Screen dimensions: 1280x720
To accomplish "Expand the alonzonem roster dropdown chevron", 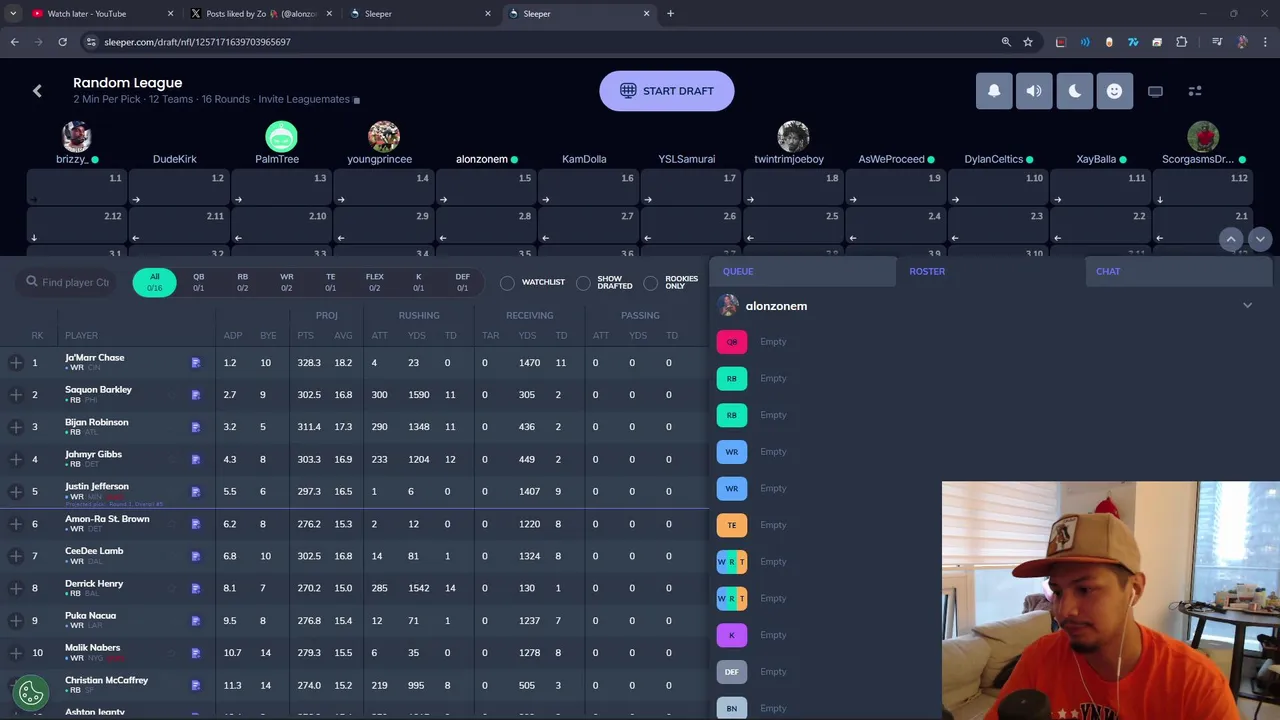I will 1247,306.
